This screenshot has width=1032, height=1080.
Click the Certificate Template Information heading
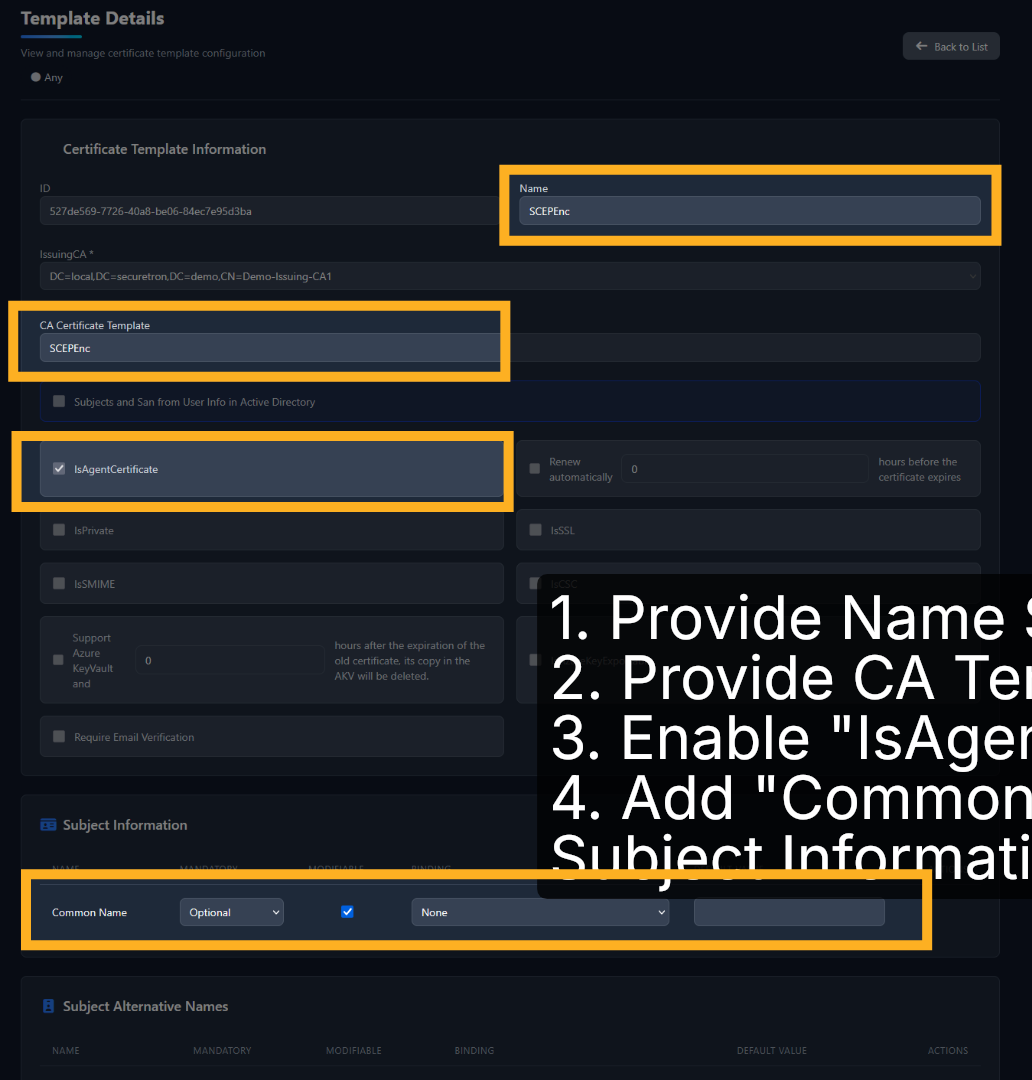tap(165, 149)
